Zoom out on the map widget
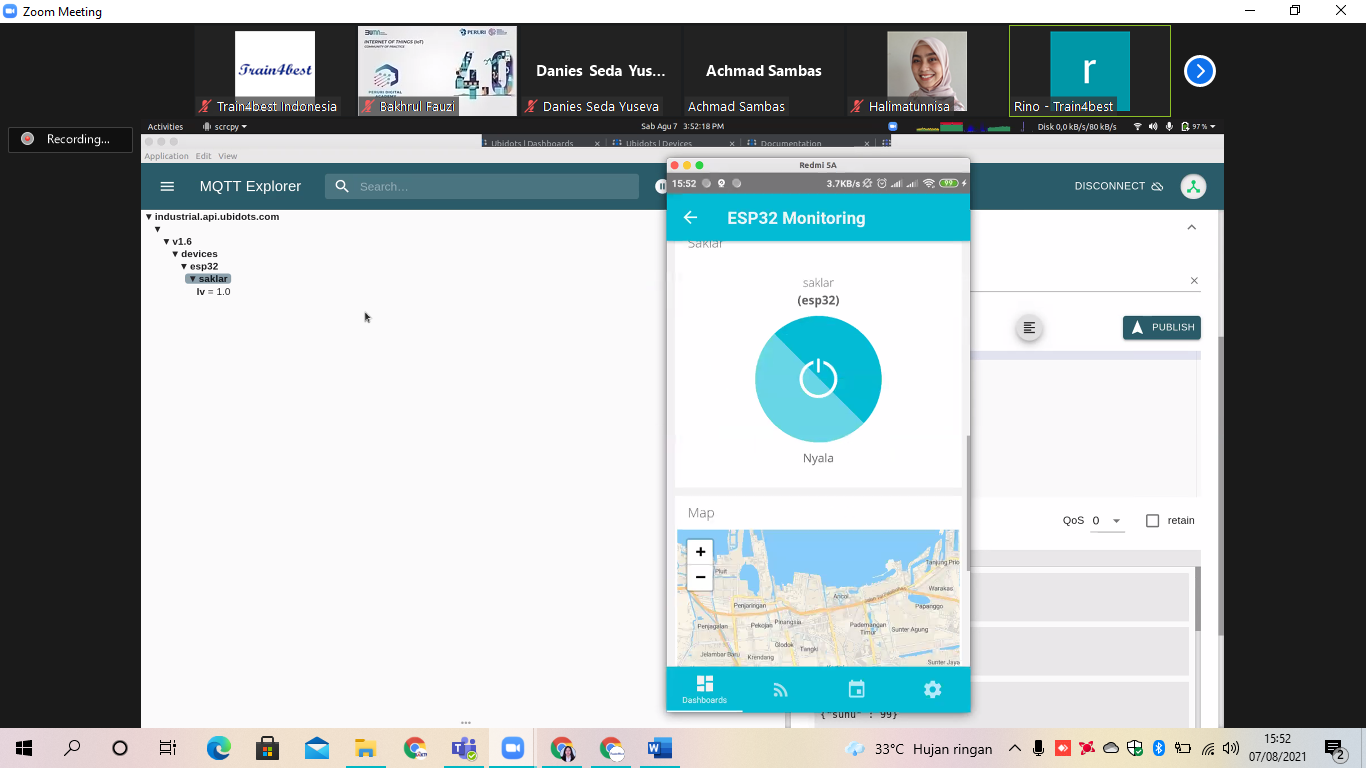This screenshot has width=1366, height=768. tap(700, 577)
